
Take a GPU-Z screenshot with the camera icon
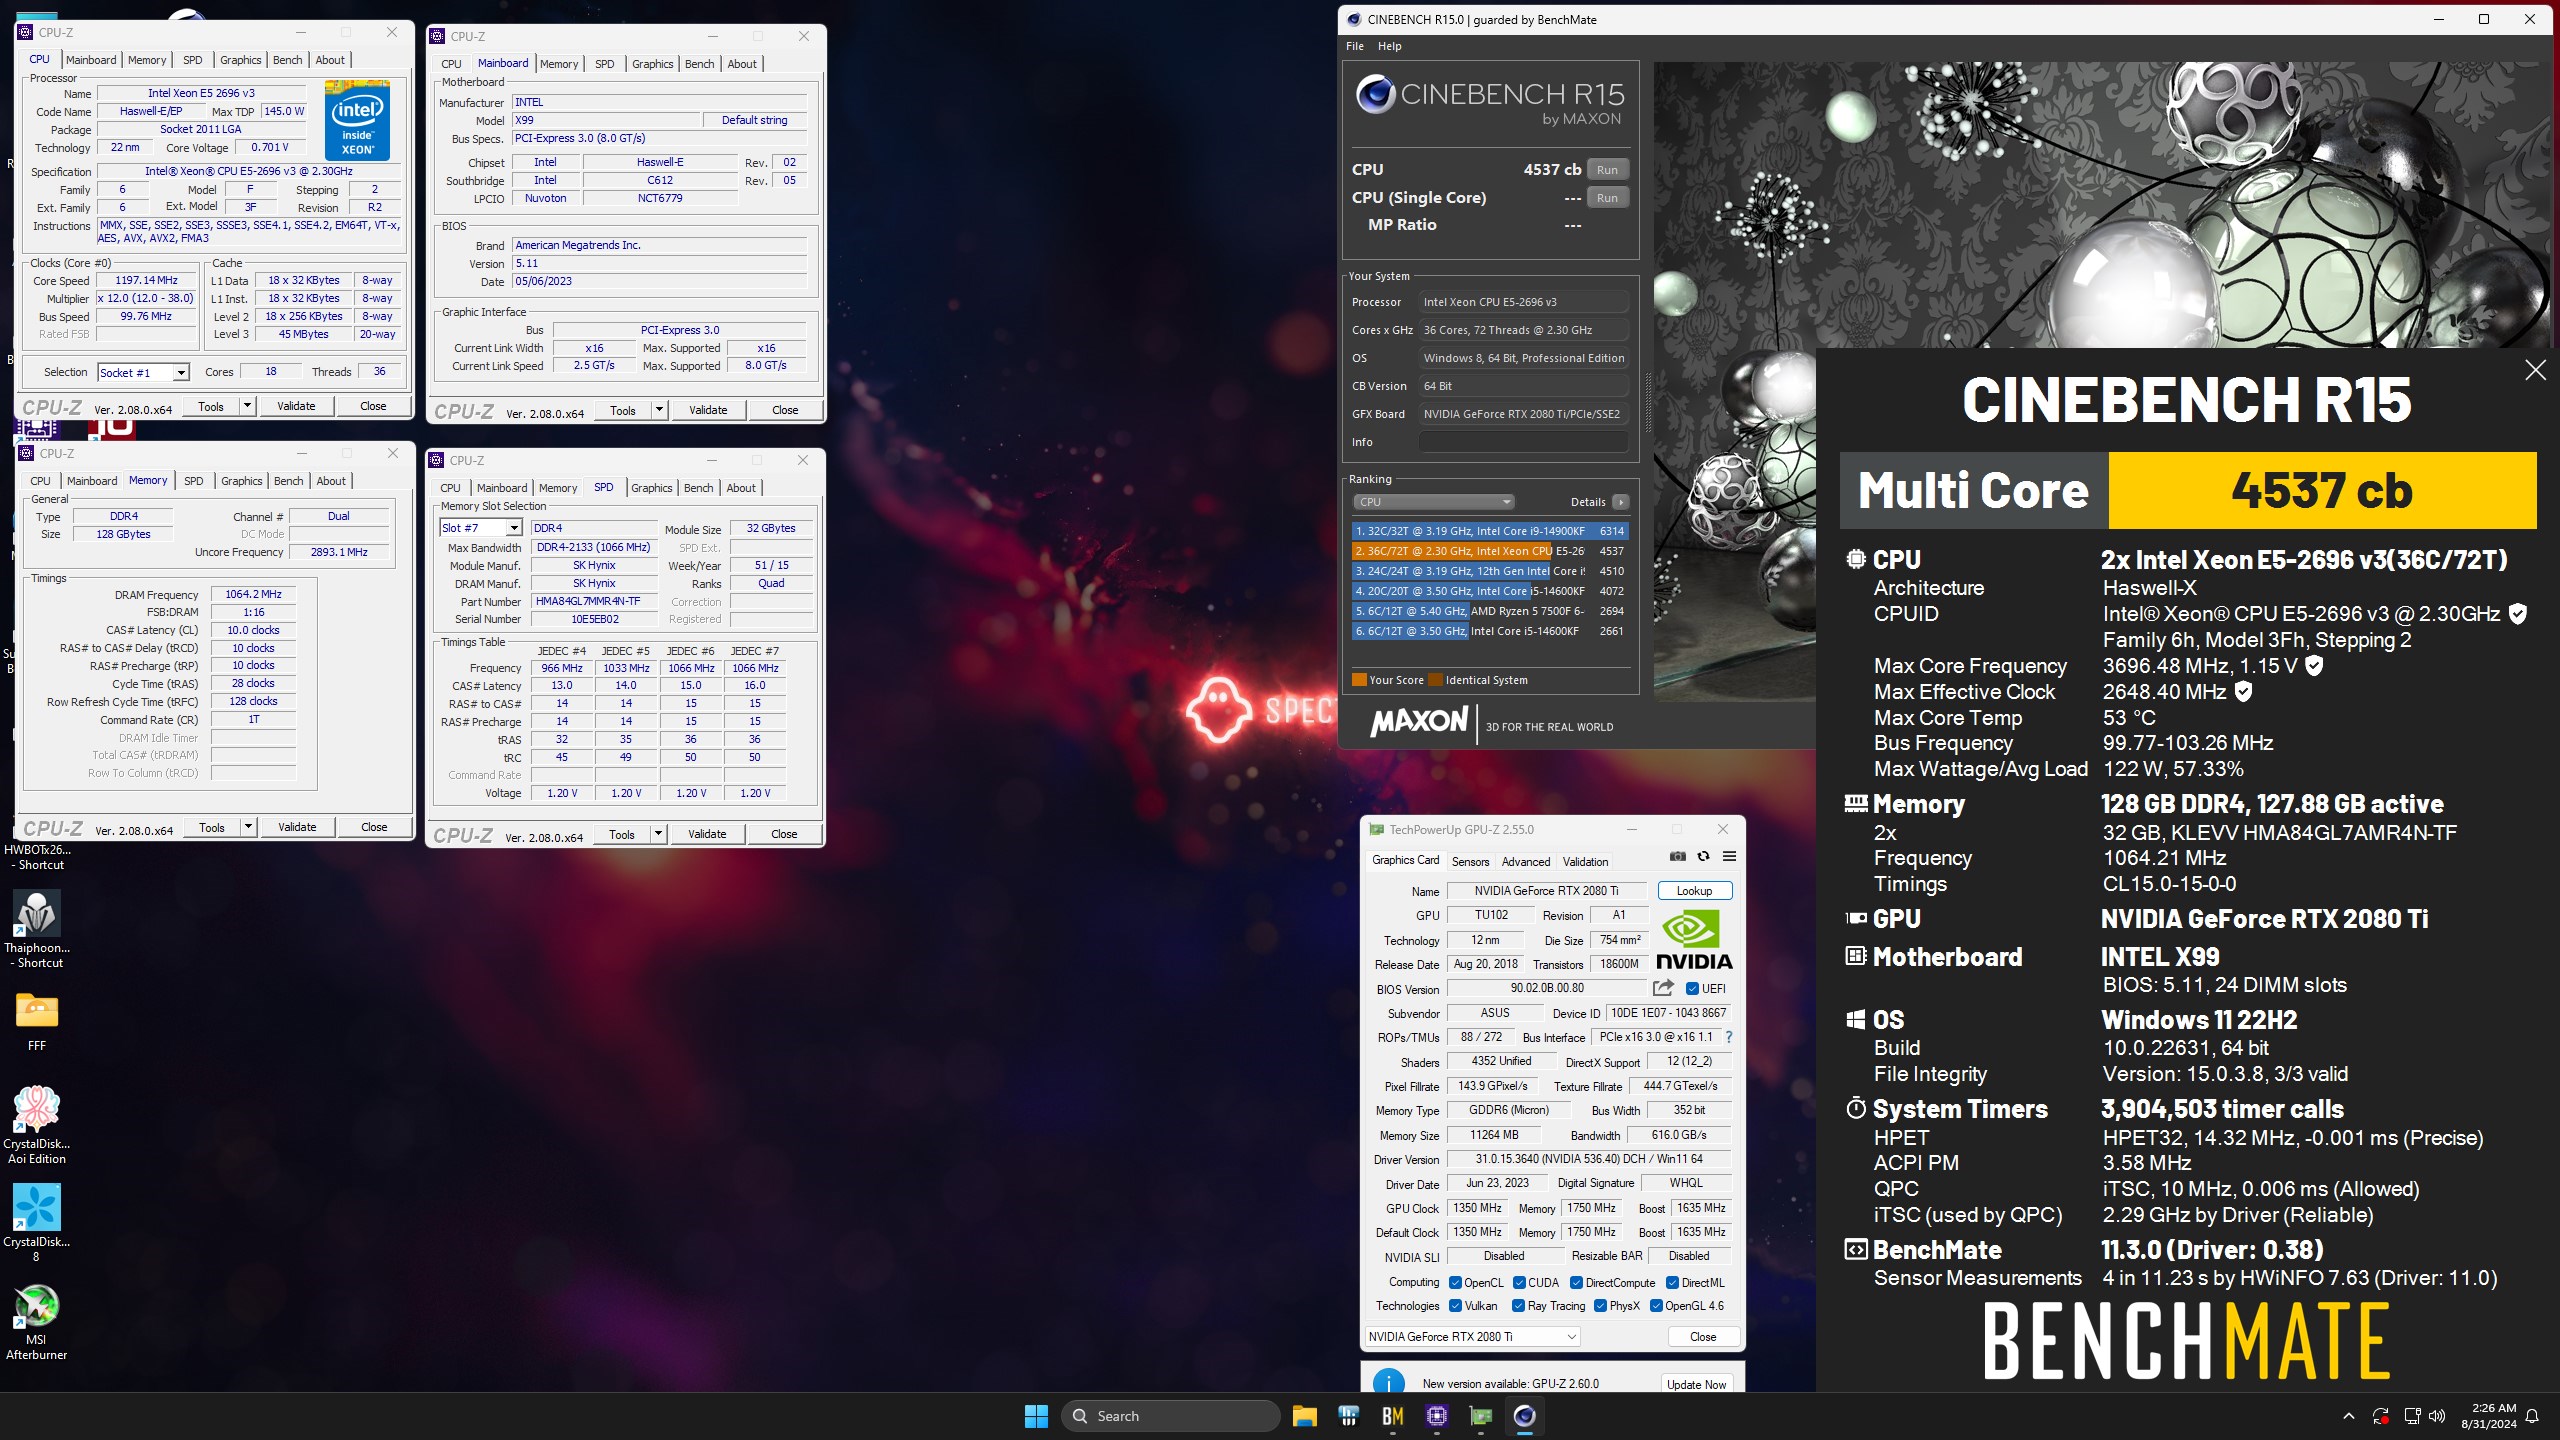1678,856
